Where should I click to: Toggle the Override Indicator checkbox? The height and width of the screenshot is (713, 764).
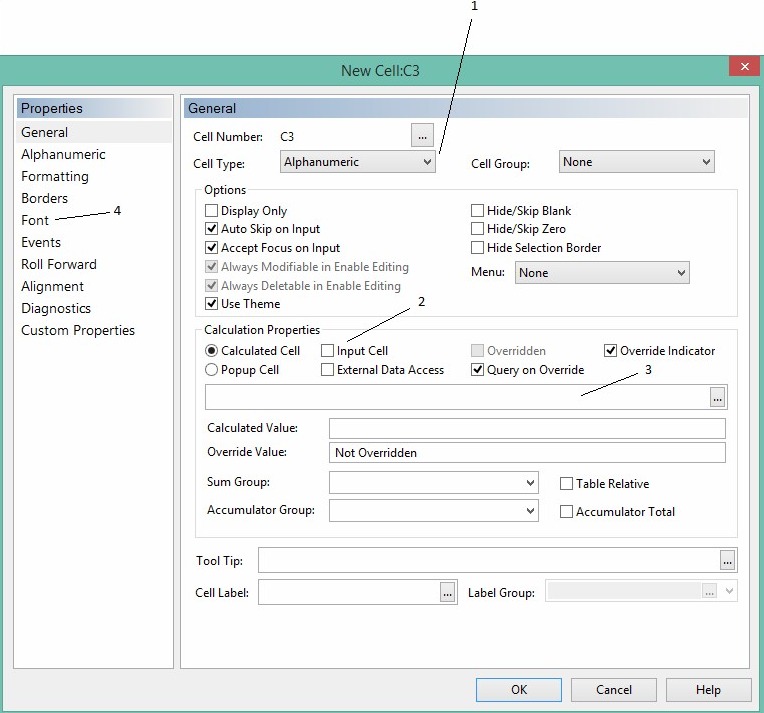click(611, 351)
